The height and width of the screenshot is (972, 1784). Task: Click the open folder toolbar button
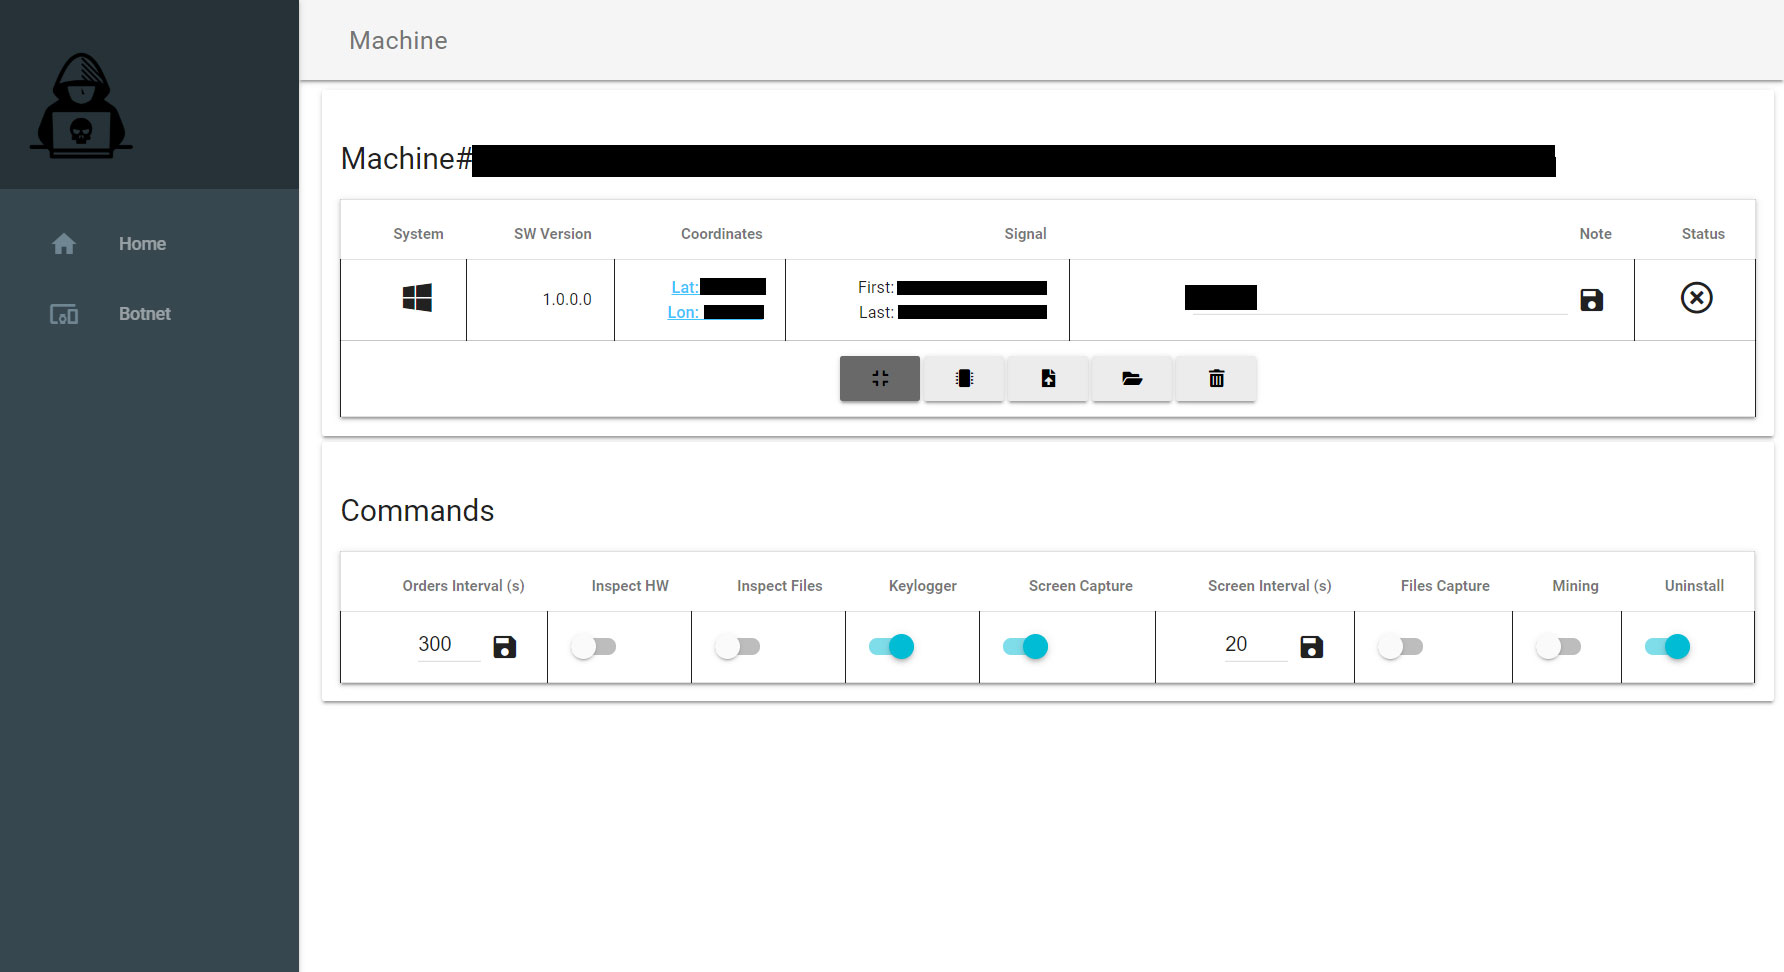pyautogui.click(x=1132, y=378)
